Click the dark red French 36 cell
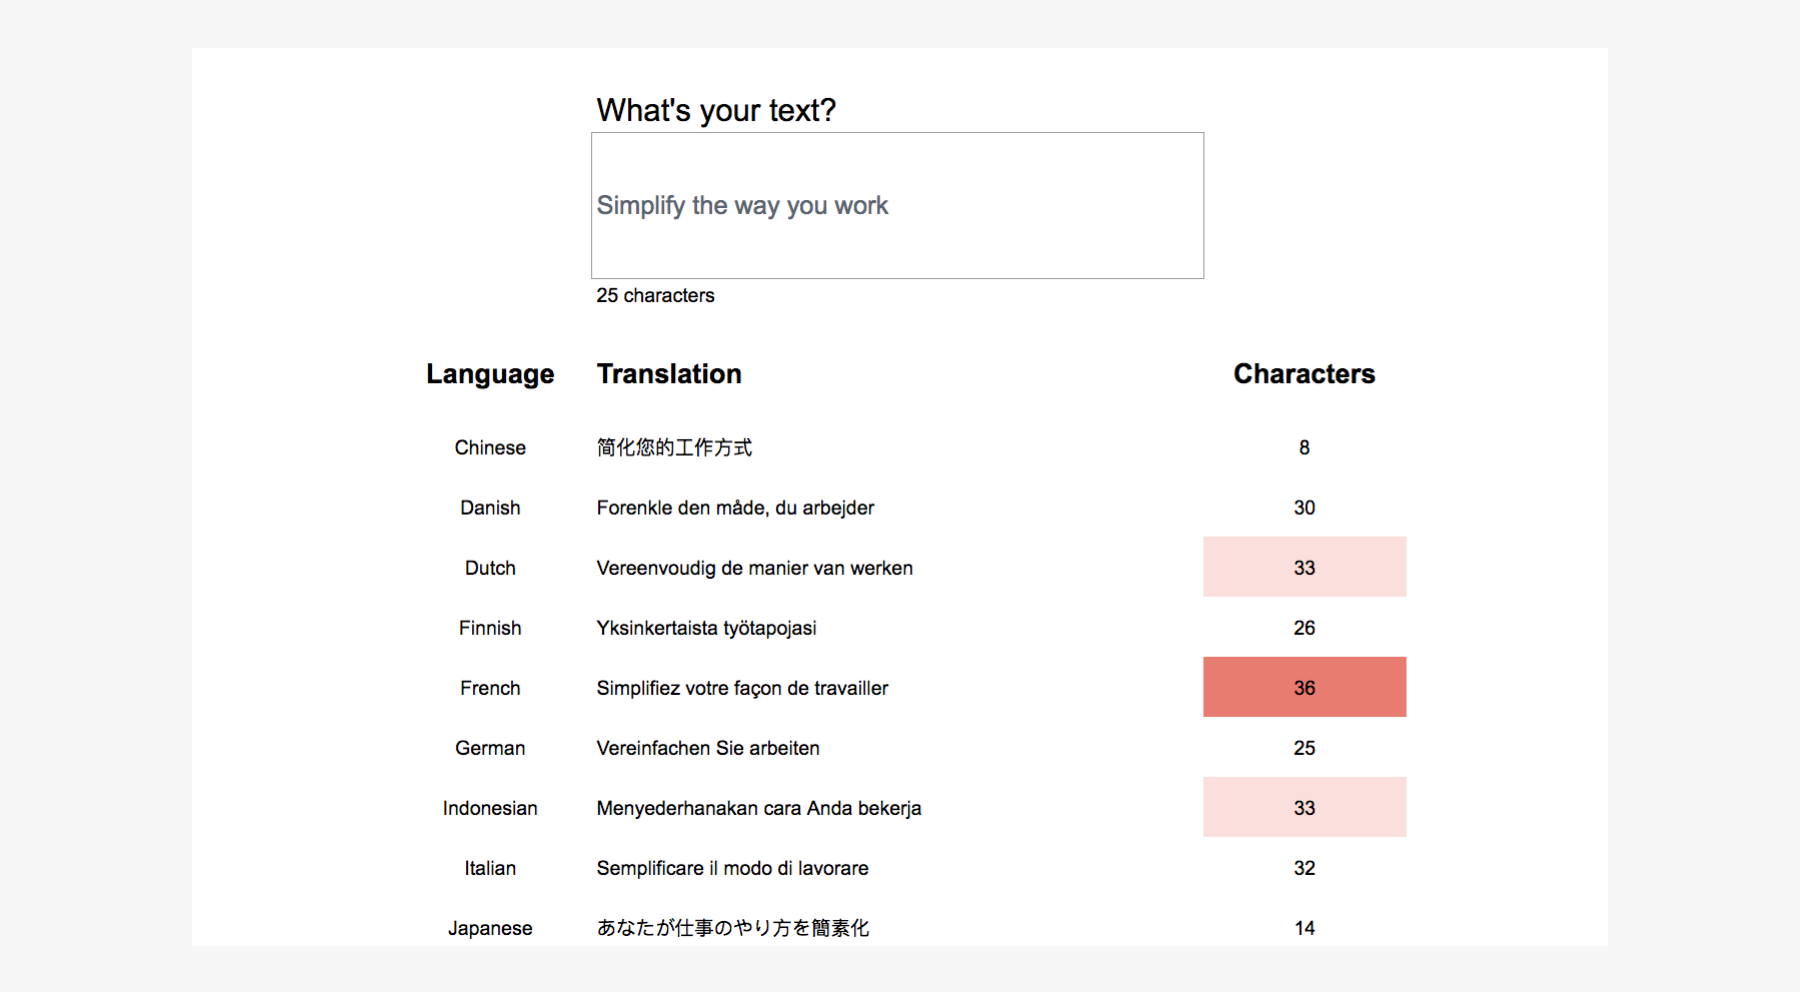The width and height of the screenshot is (1800, 992). 1304,688
